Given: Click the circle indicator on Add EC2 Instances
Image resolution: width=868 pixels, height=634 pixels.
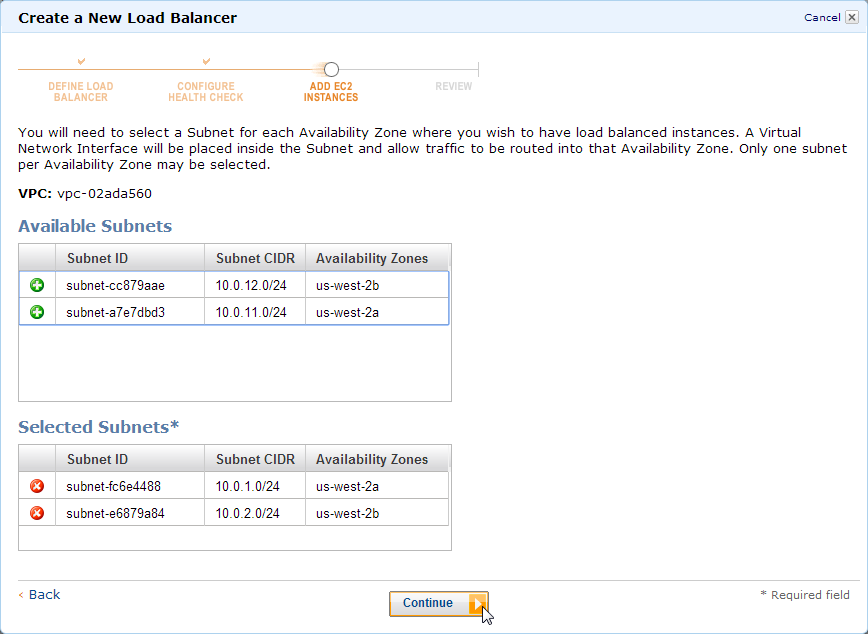Looking at the screenshot, I should (331, 69).
